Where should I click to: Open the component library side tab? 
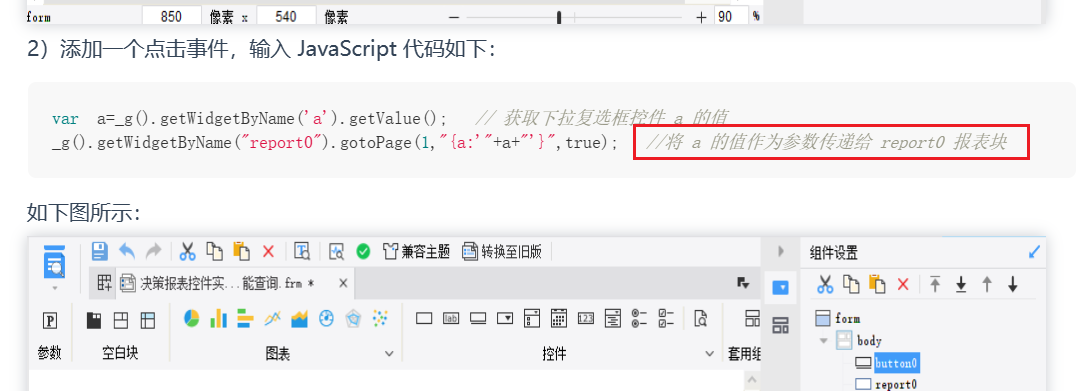(780, 325)
